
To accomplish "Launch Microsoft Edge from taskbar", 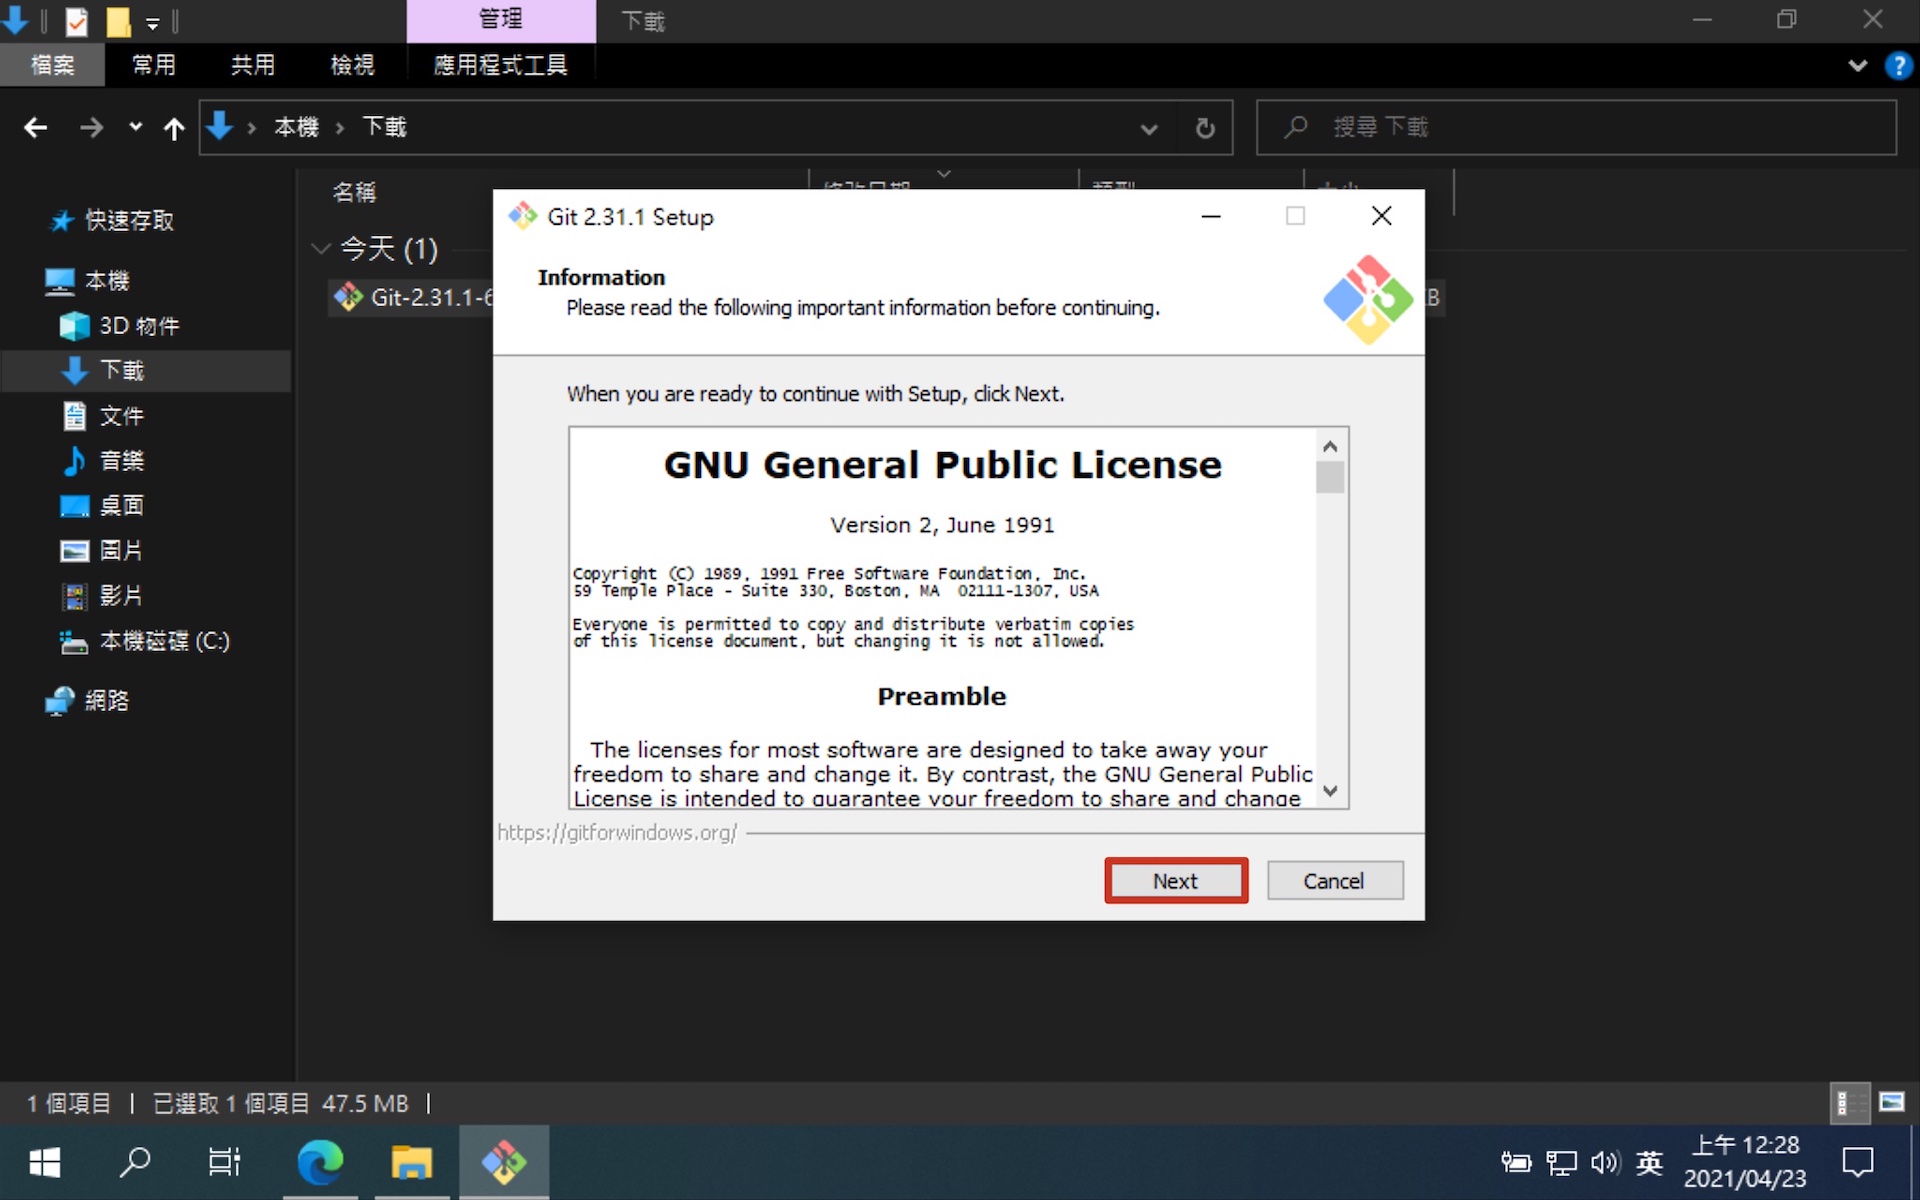I will 320,1162.
